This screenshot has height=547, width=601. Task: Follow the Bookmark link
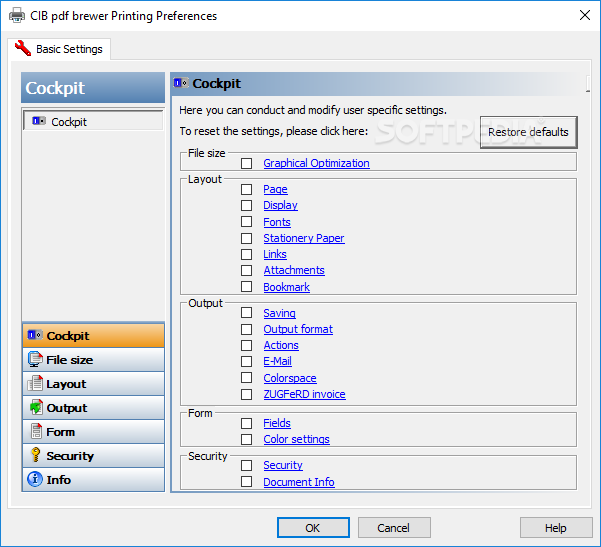point(286,287)
